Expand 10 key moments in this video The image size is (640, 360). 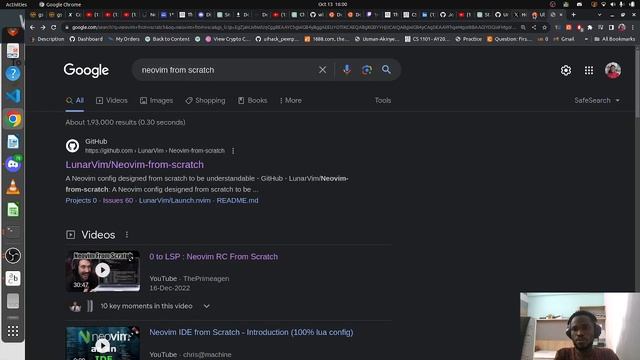207,306
